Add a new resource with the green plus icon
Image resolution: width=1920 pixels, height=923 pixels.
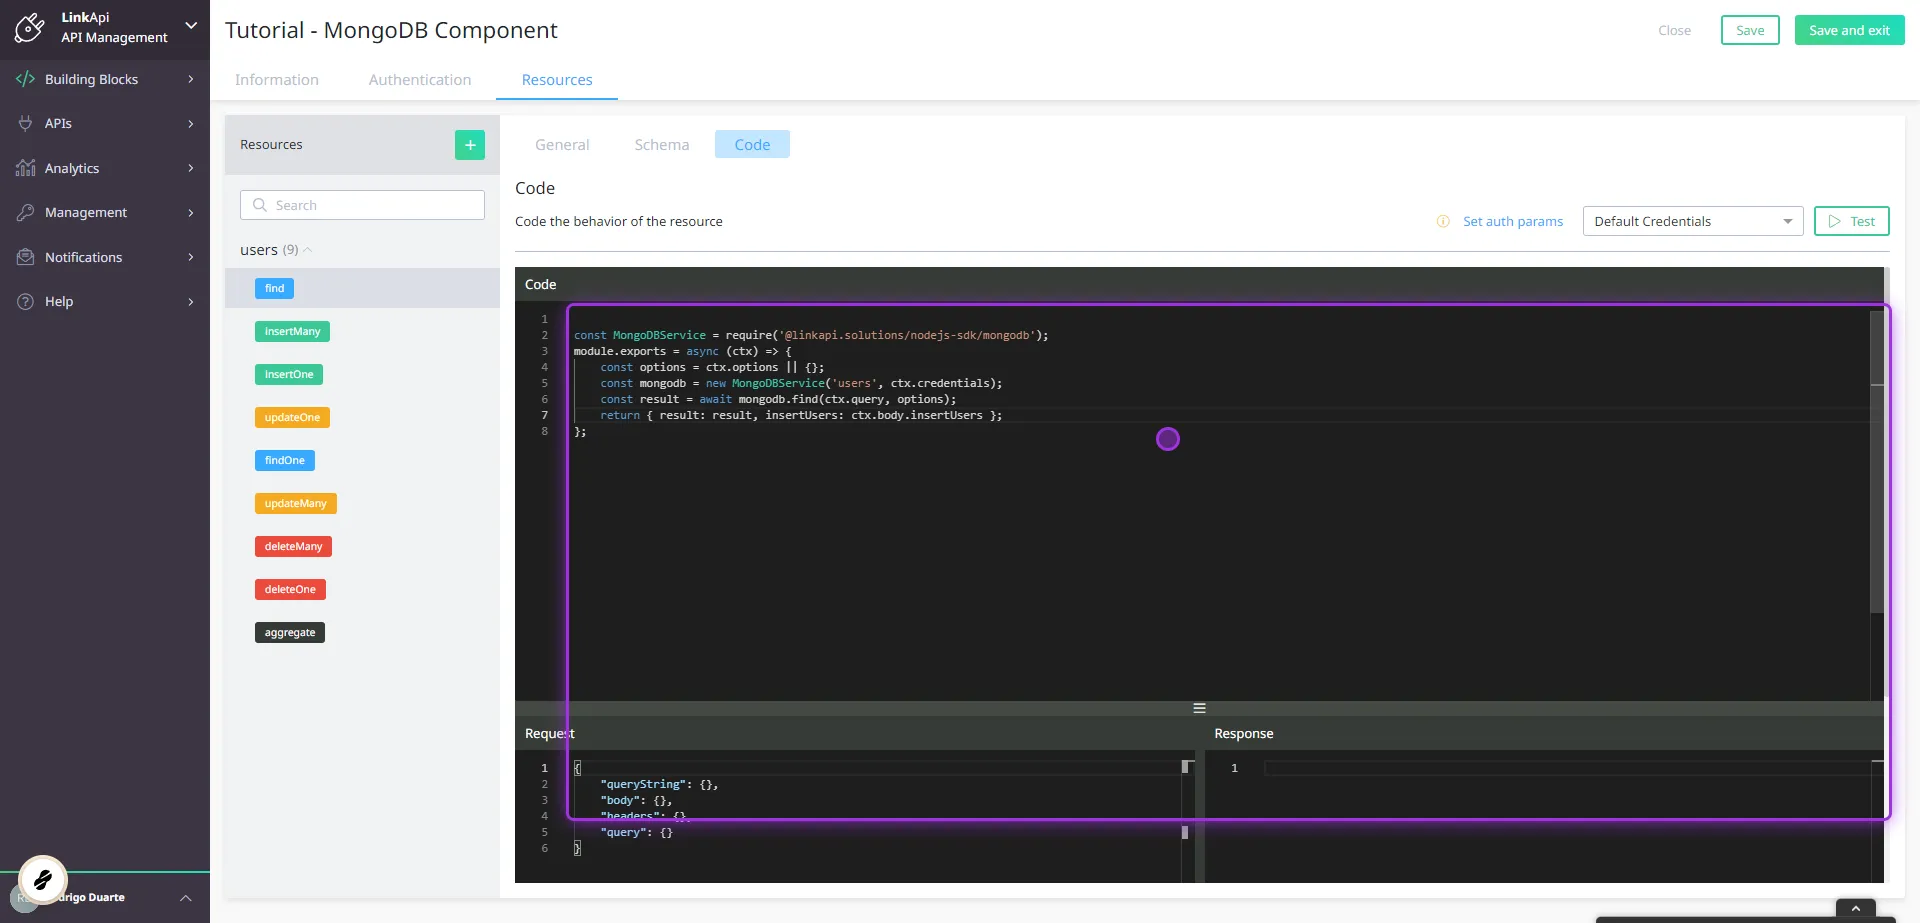(x=470, y=144)
